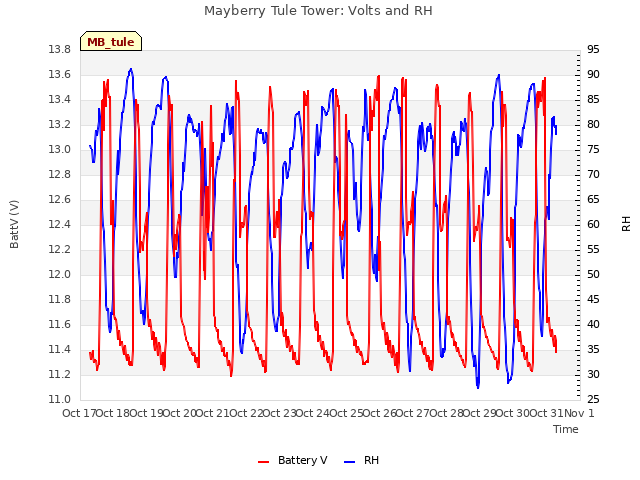Click the Oct 31 date label
Viewport: 640px width, 480px height.
click(x=547, y=413)
